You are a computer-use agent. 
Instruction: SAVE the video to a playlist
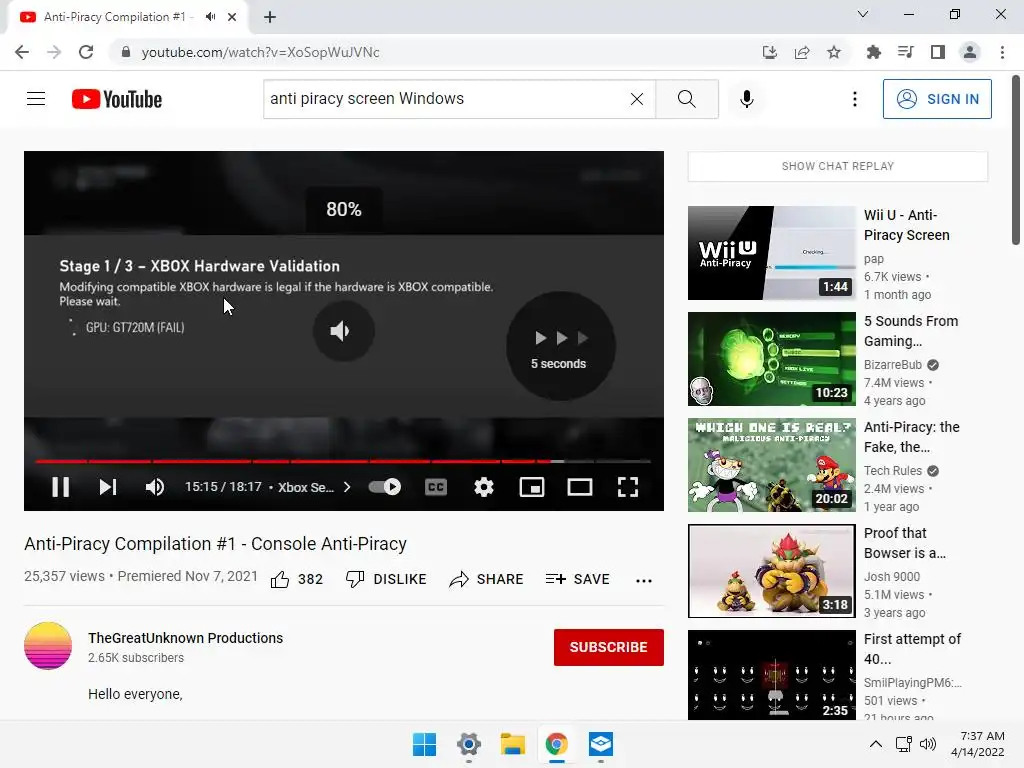pos(577,579)
